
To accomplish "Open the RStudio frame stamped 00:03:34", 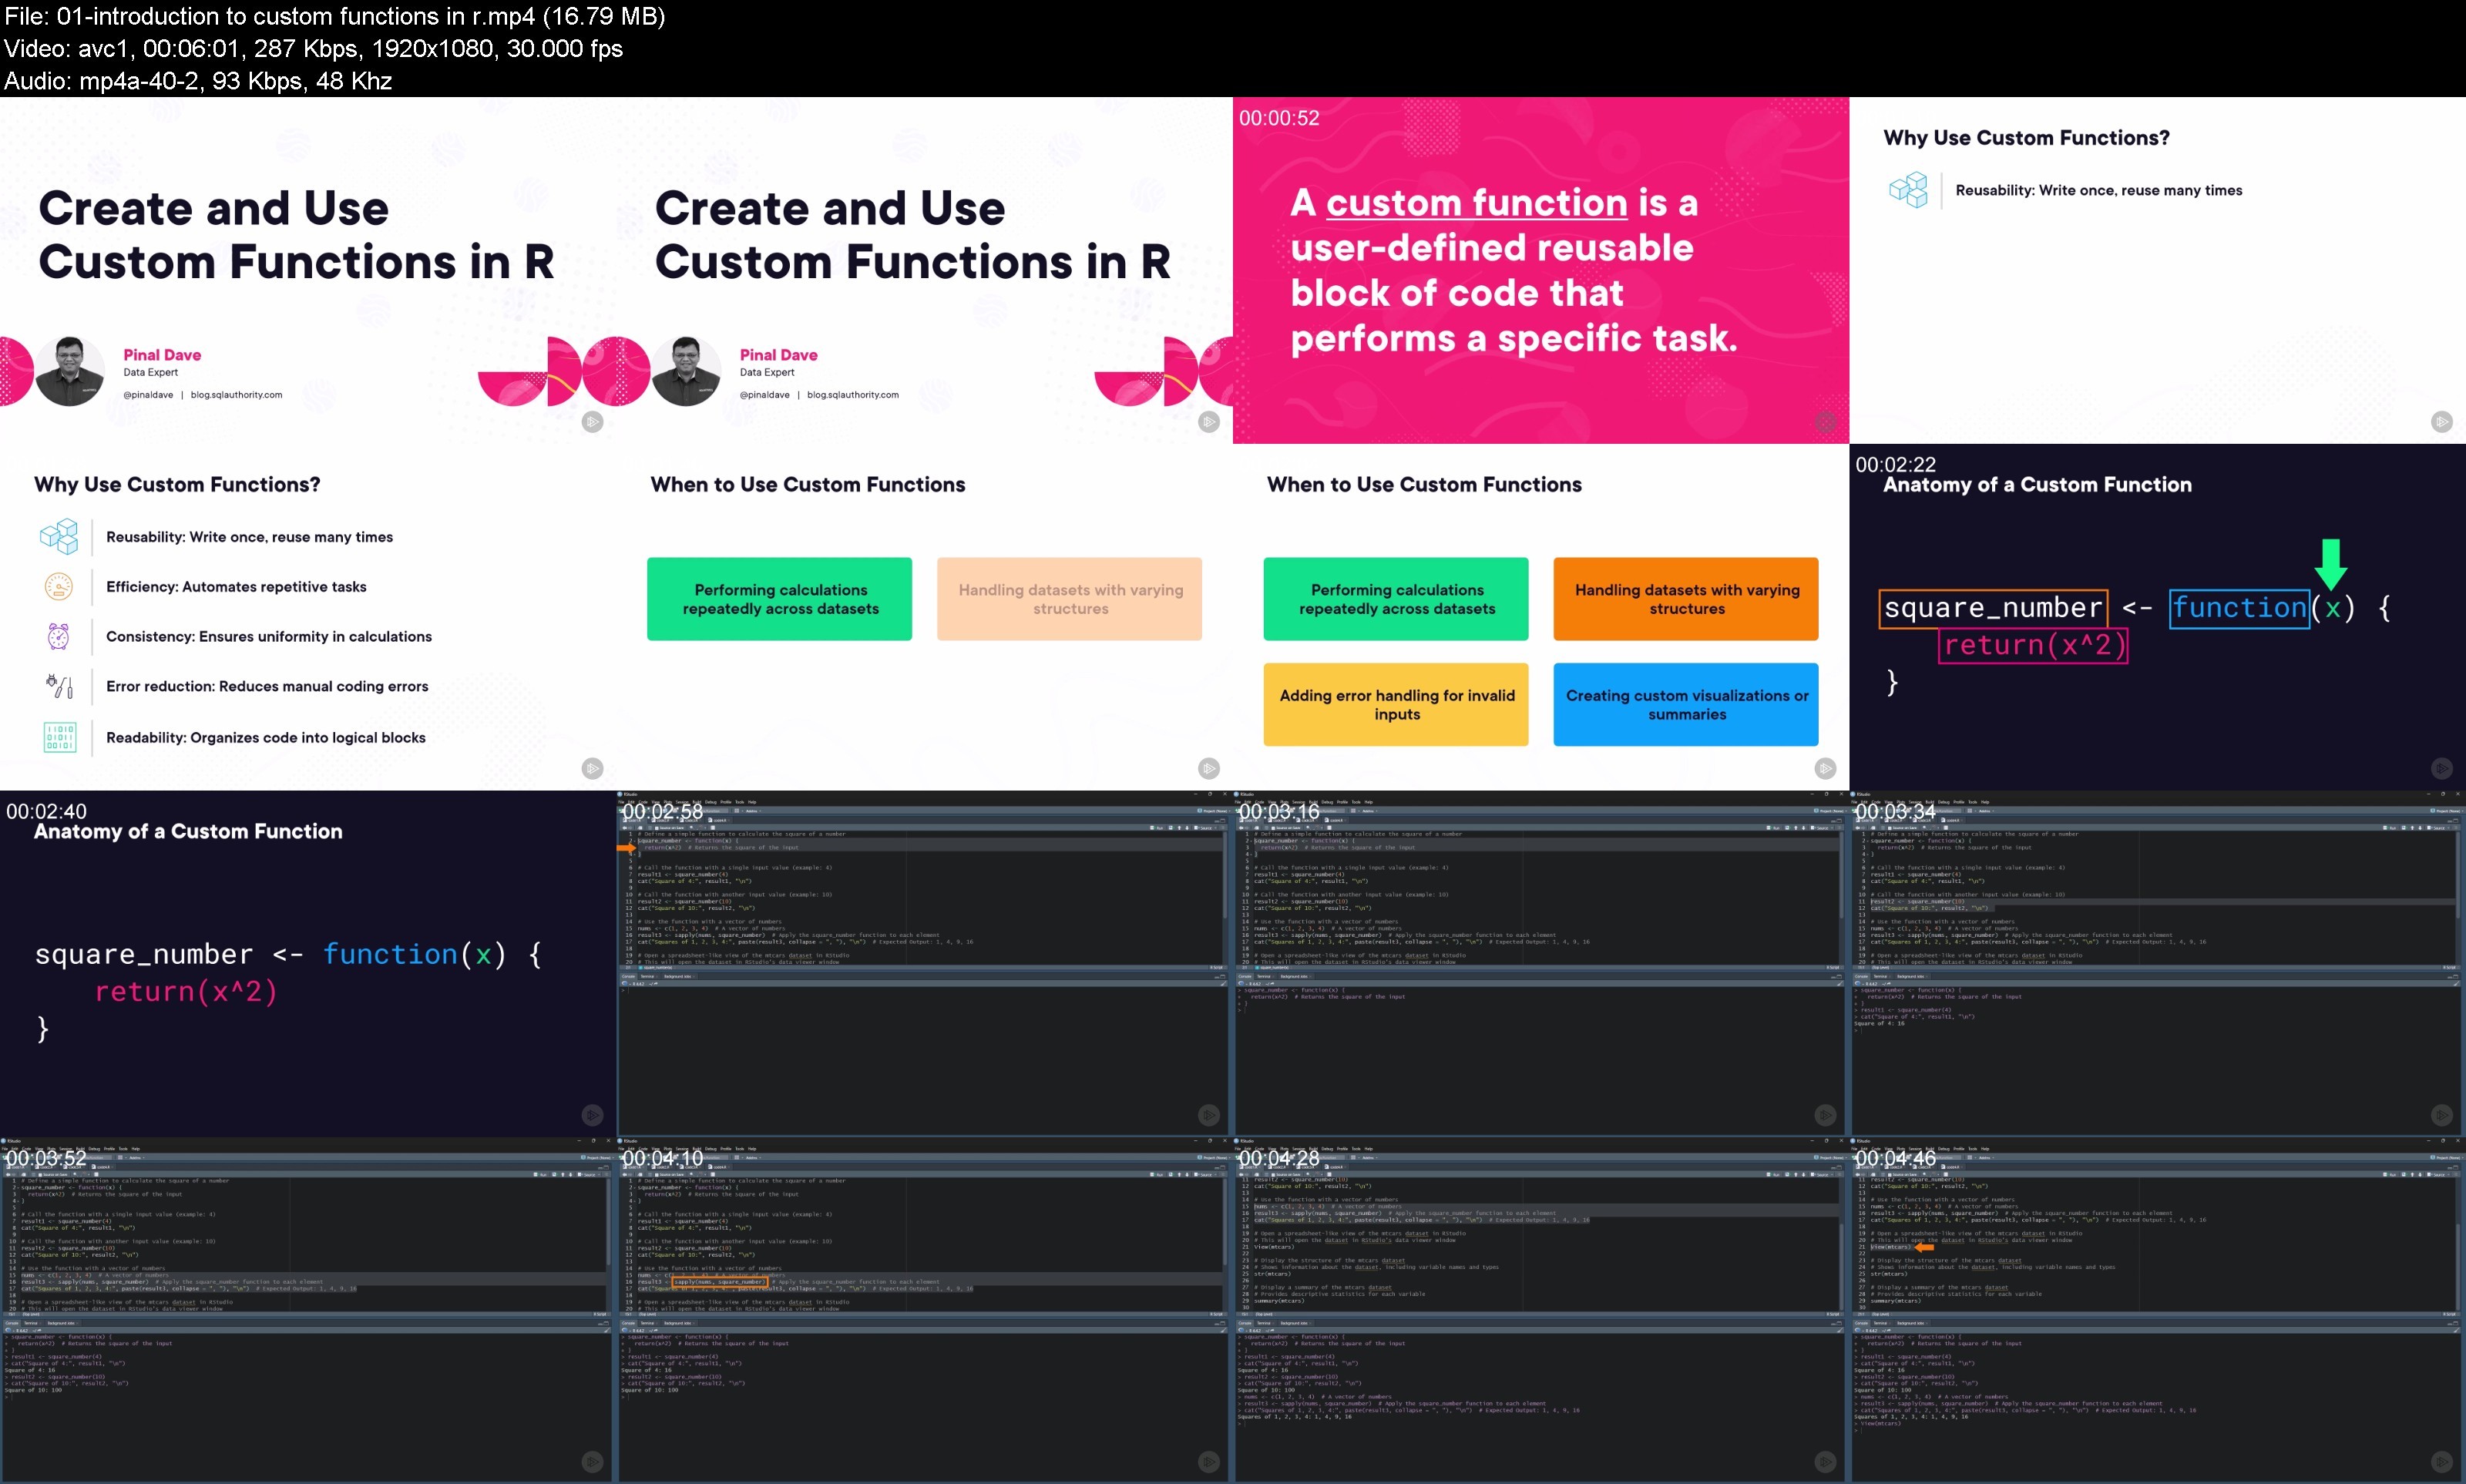I will (2158, 964).
